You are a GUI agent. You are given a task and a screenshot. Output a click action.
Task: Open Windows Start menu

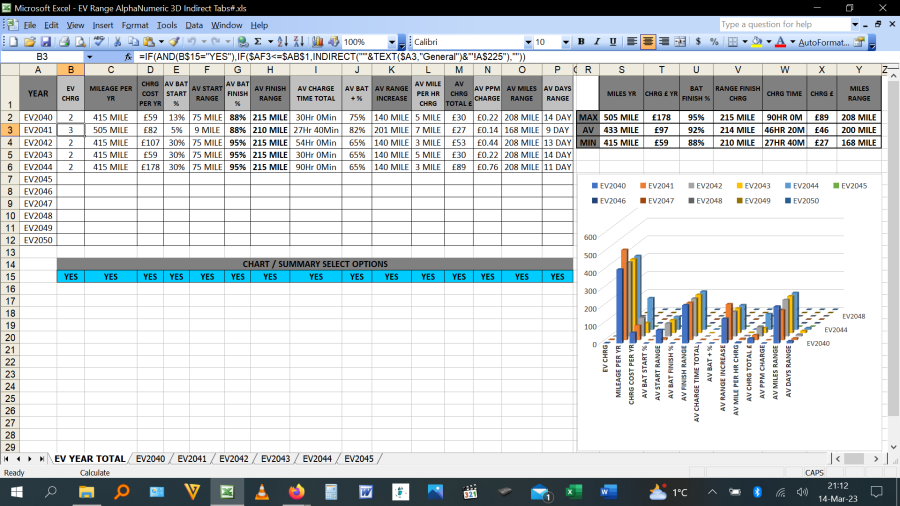(x=17, y=492)
